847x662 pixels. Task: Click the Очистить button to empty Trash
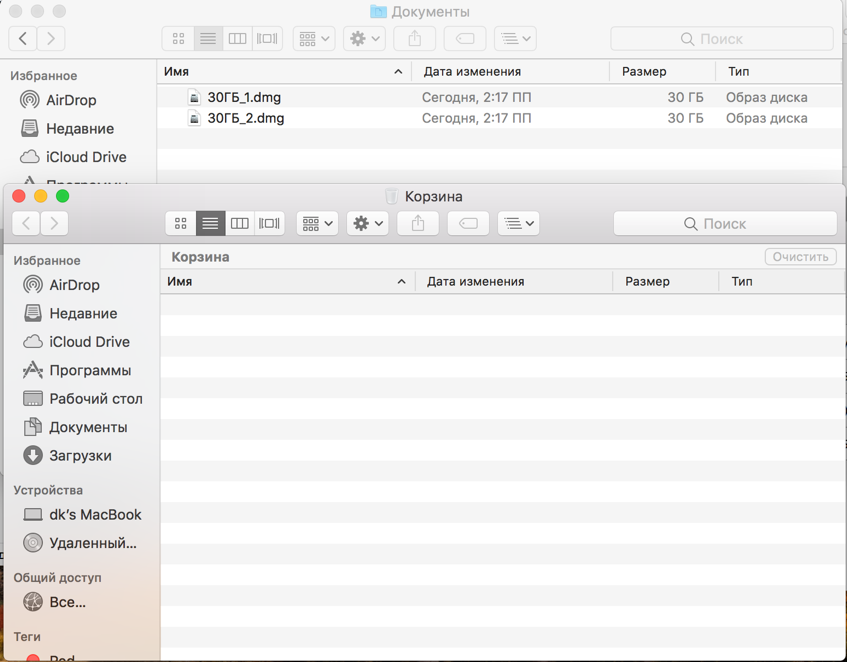[x=801, y=257]
